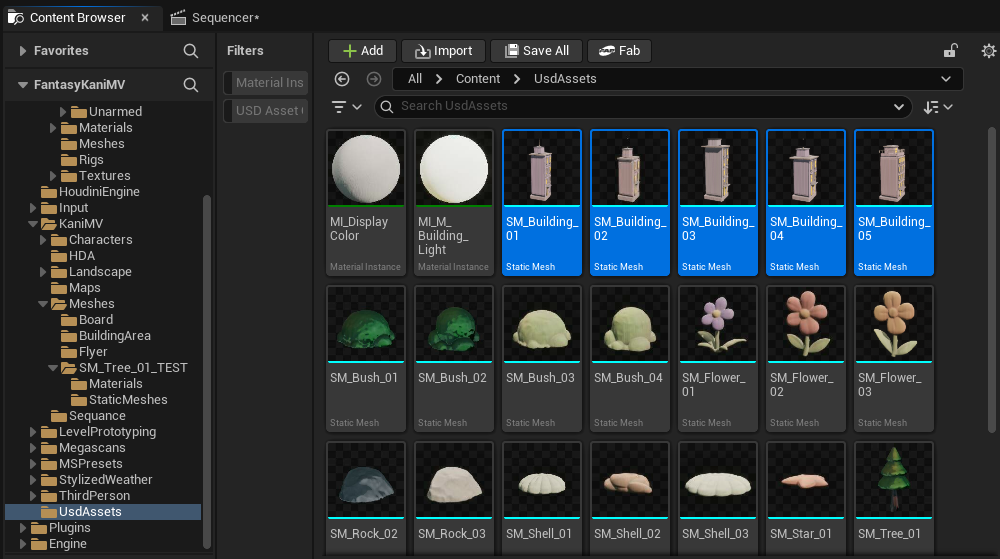Toggle the Material Instance filter
The image size is (1000, 559).
266,83
